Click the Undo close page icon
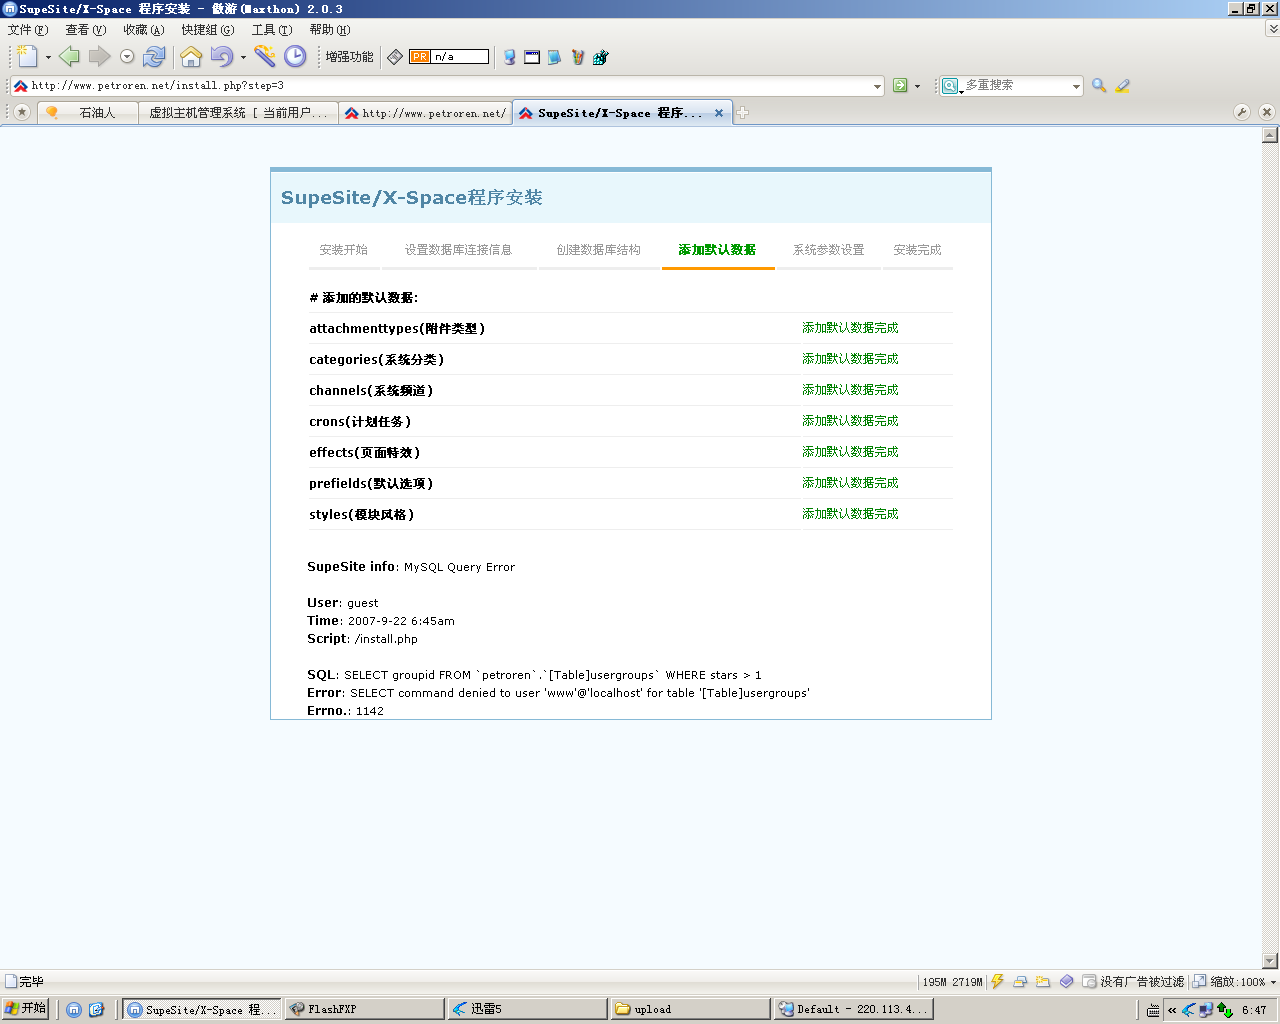The height and width of the screenshot is (1024, 1280). (x=222, y=57)
